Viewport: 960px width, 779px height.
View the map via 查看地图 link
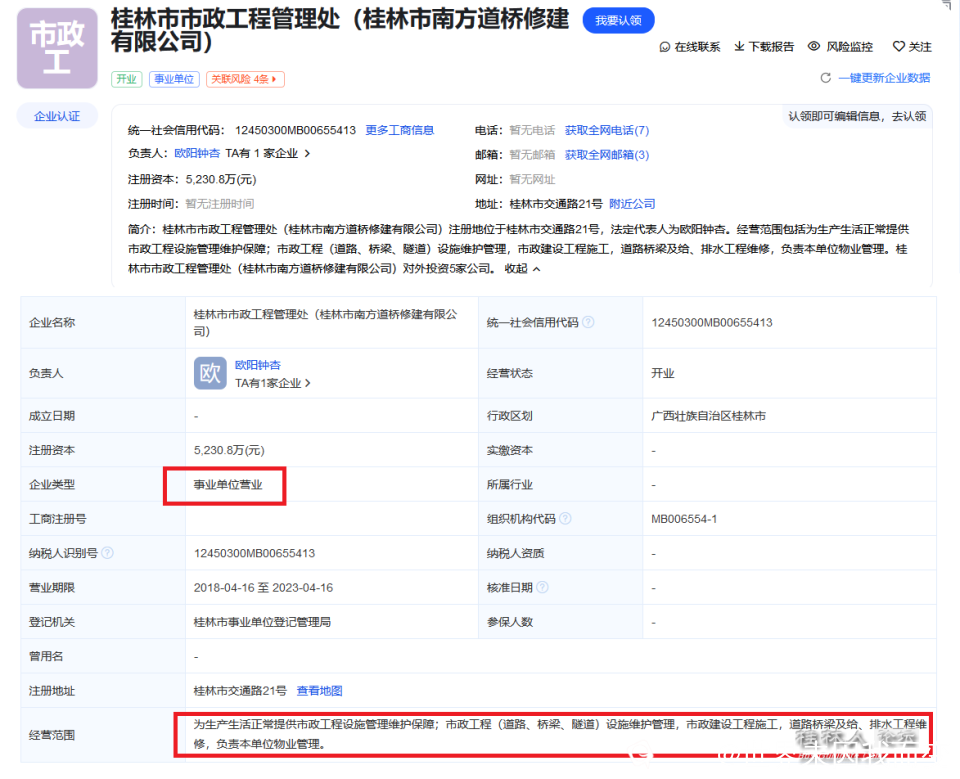(320, 690)
